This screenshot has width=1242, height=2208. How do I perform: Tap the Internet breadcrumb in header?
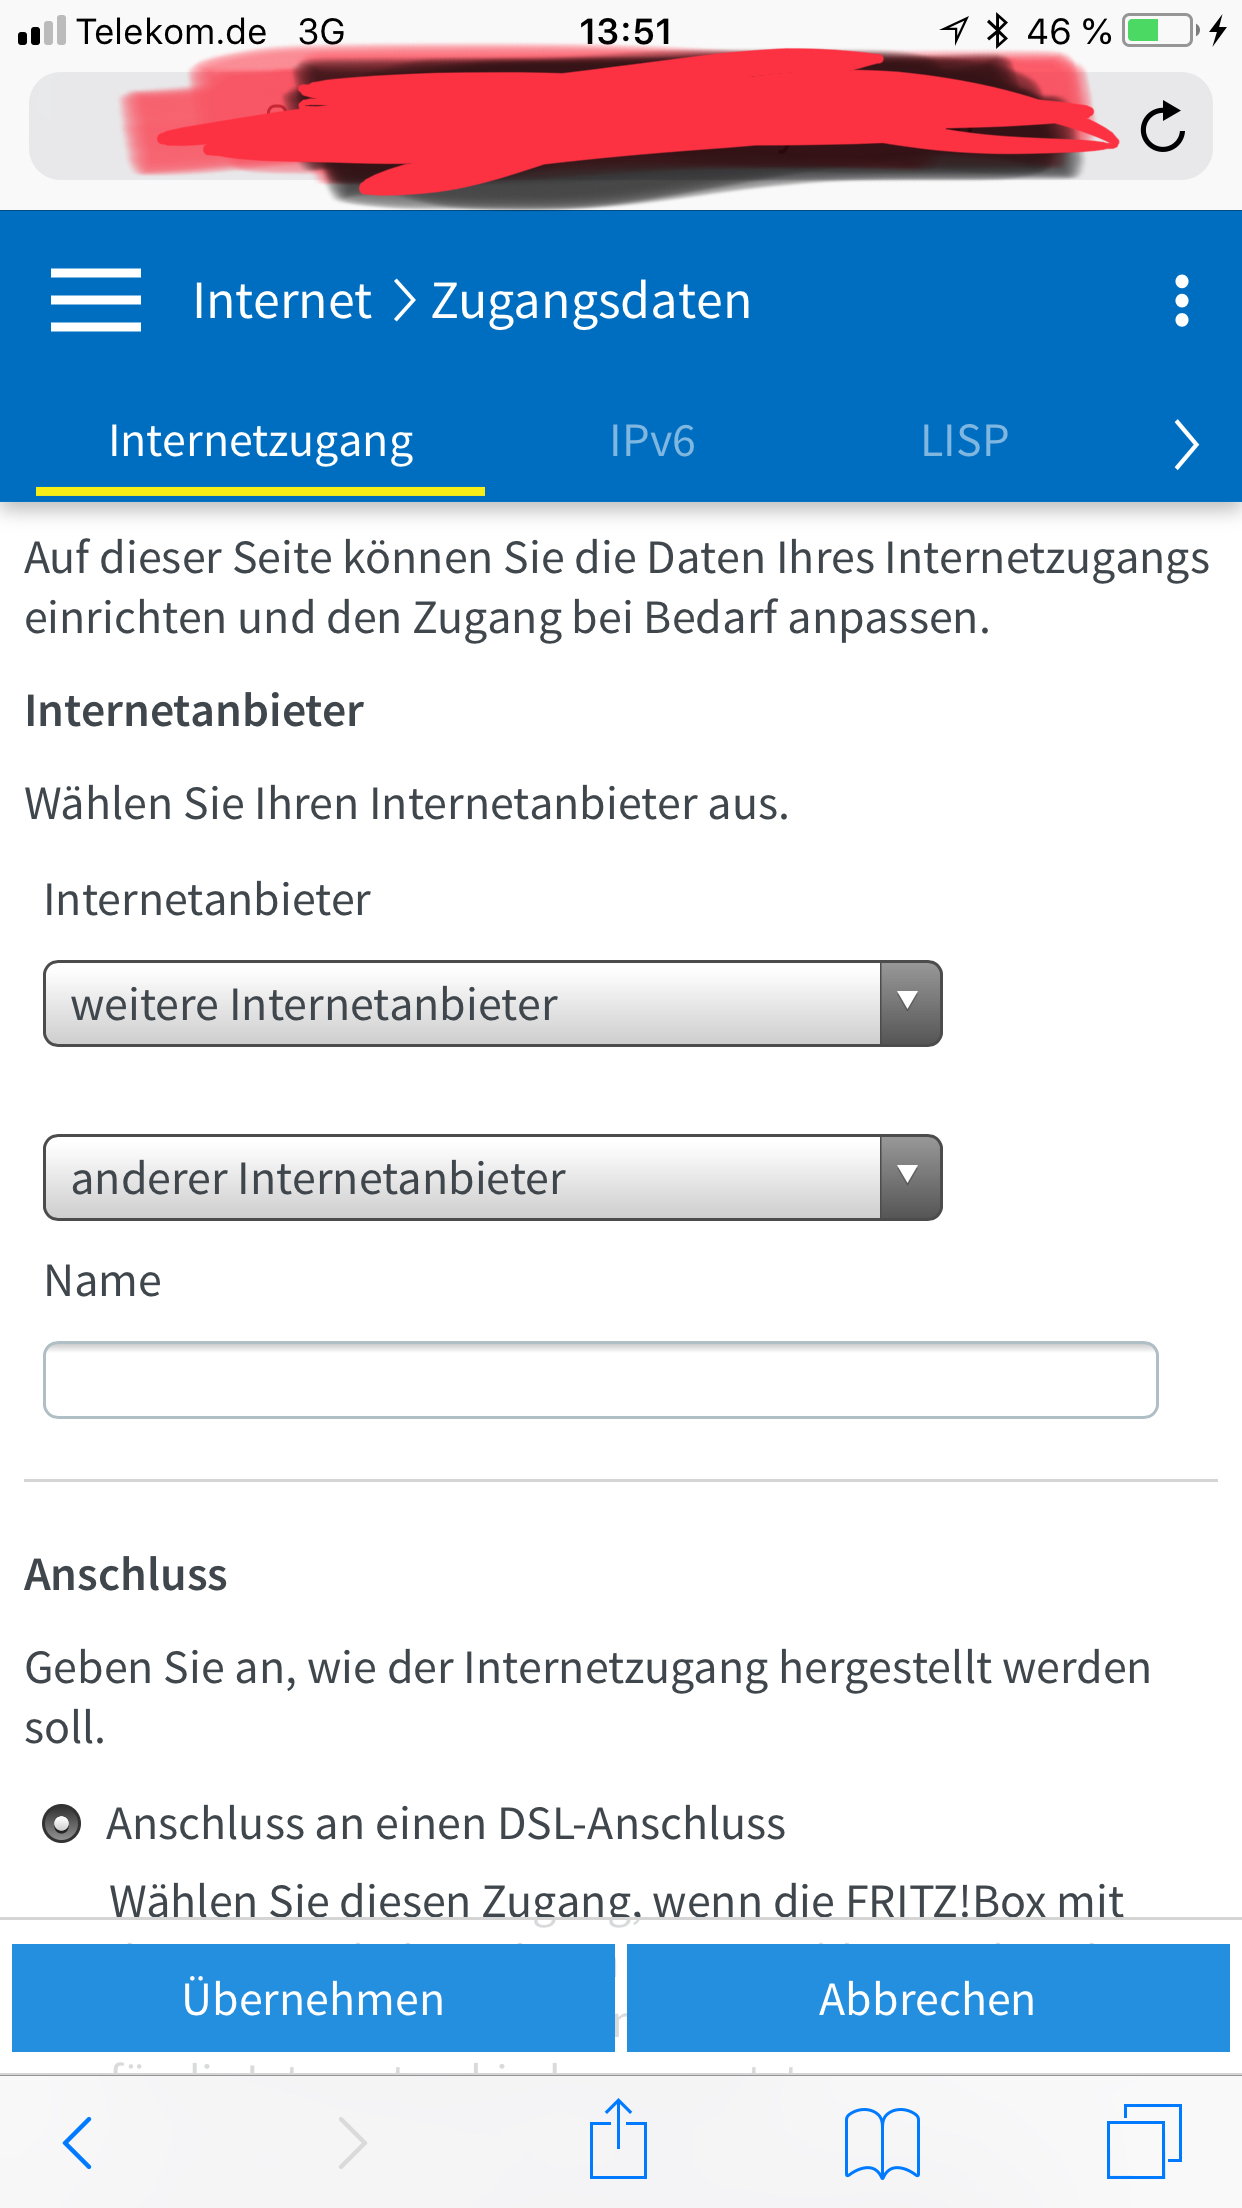pos(282,301)
